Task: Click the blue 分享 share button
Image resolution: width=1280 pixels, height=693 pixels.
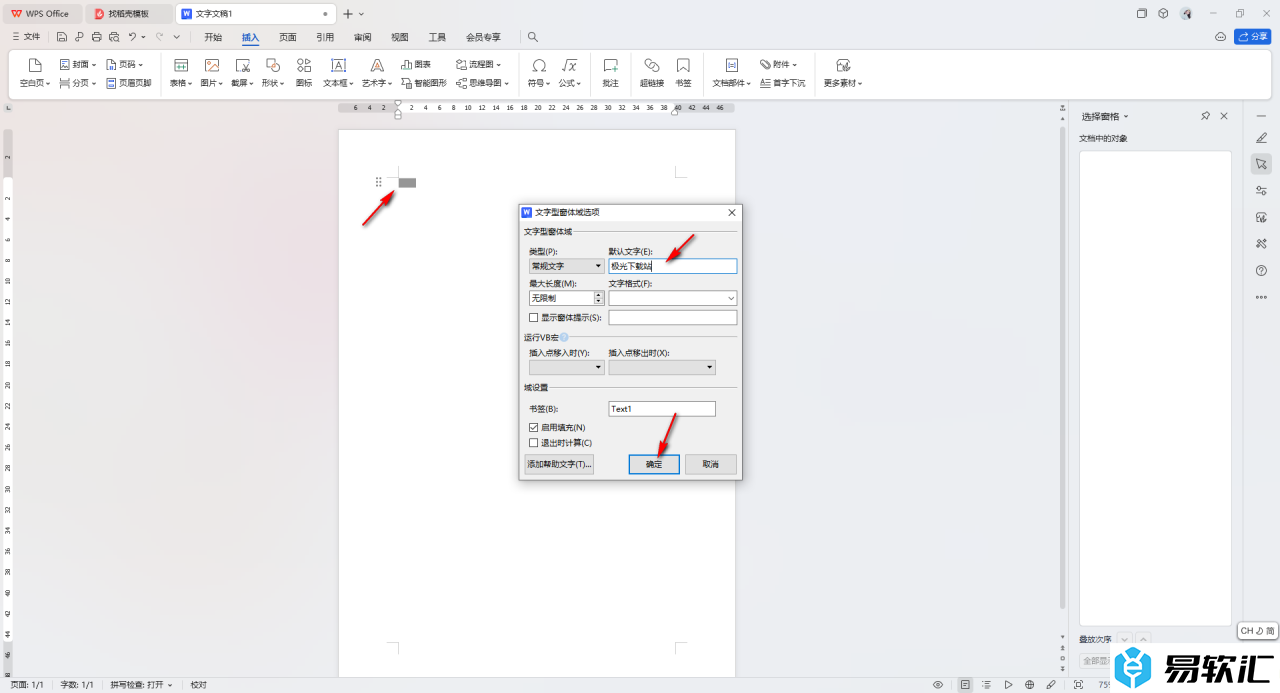Action: tap(1253, 37)
